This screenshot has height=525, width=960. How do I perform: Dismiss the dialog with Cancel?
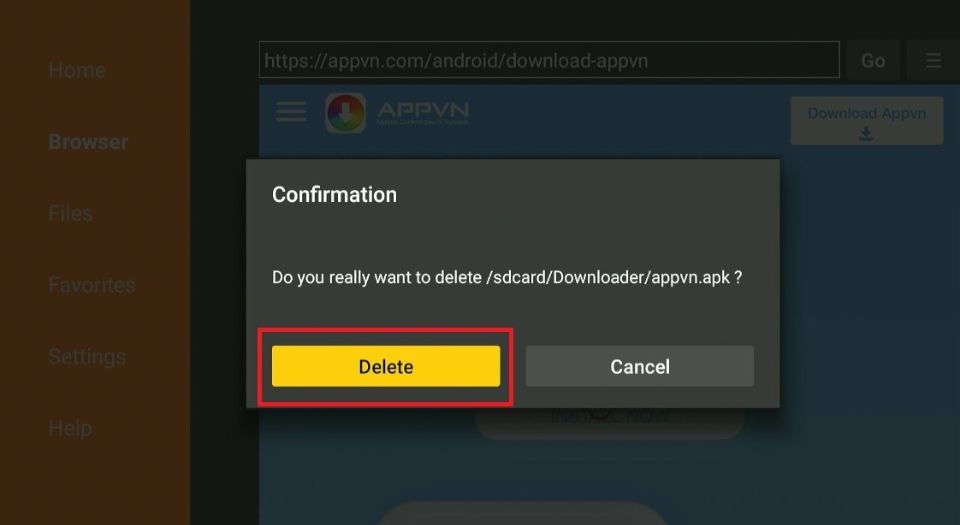coord(640,366)
